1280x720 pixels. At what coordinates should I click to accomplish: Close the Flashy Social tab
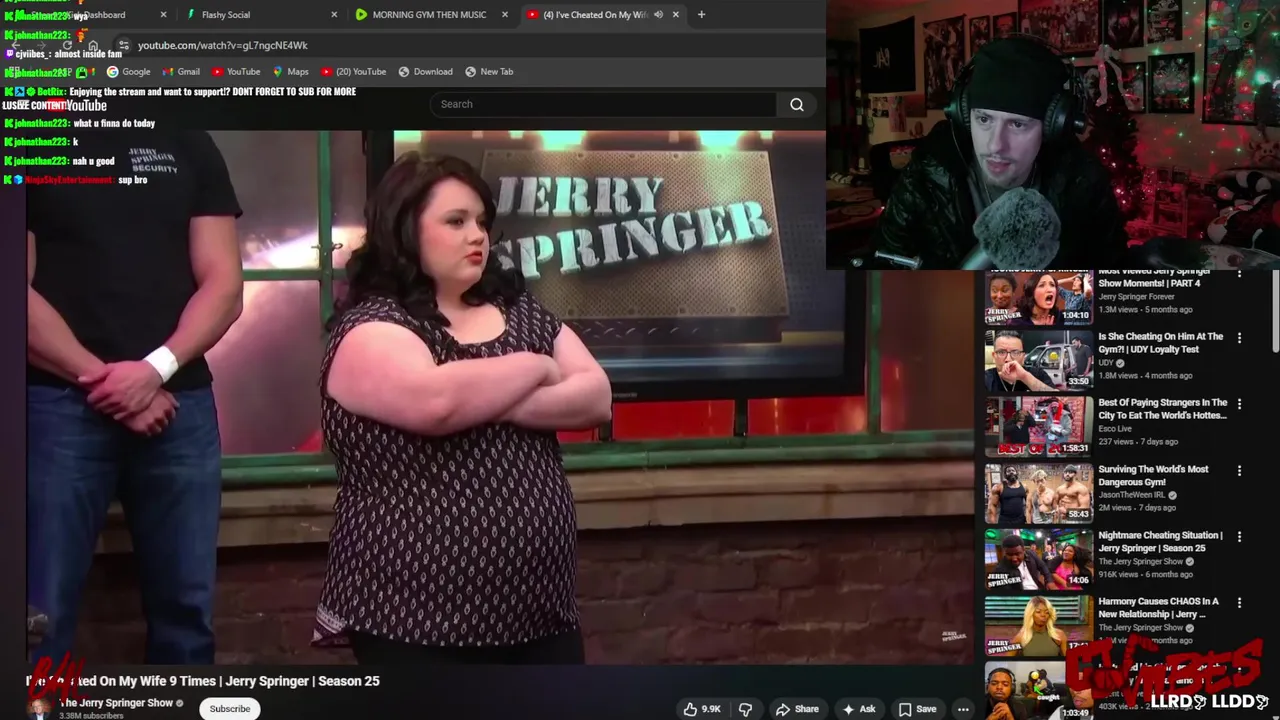[334, 15]
